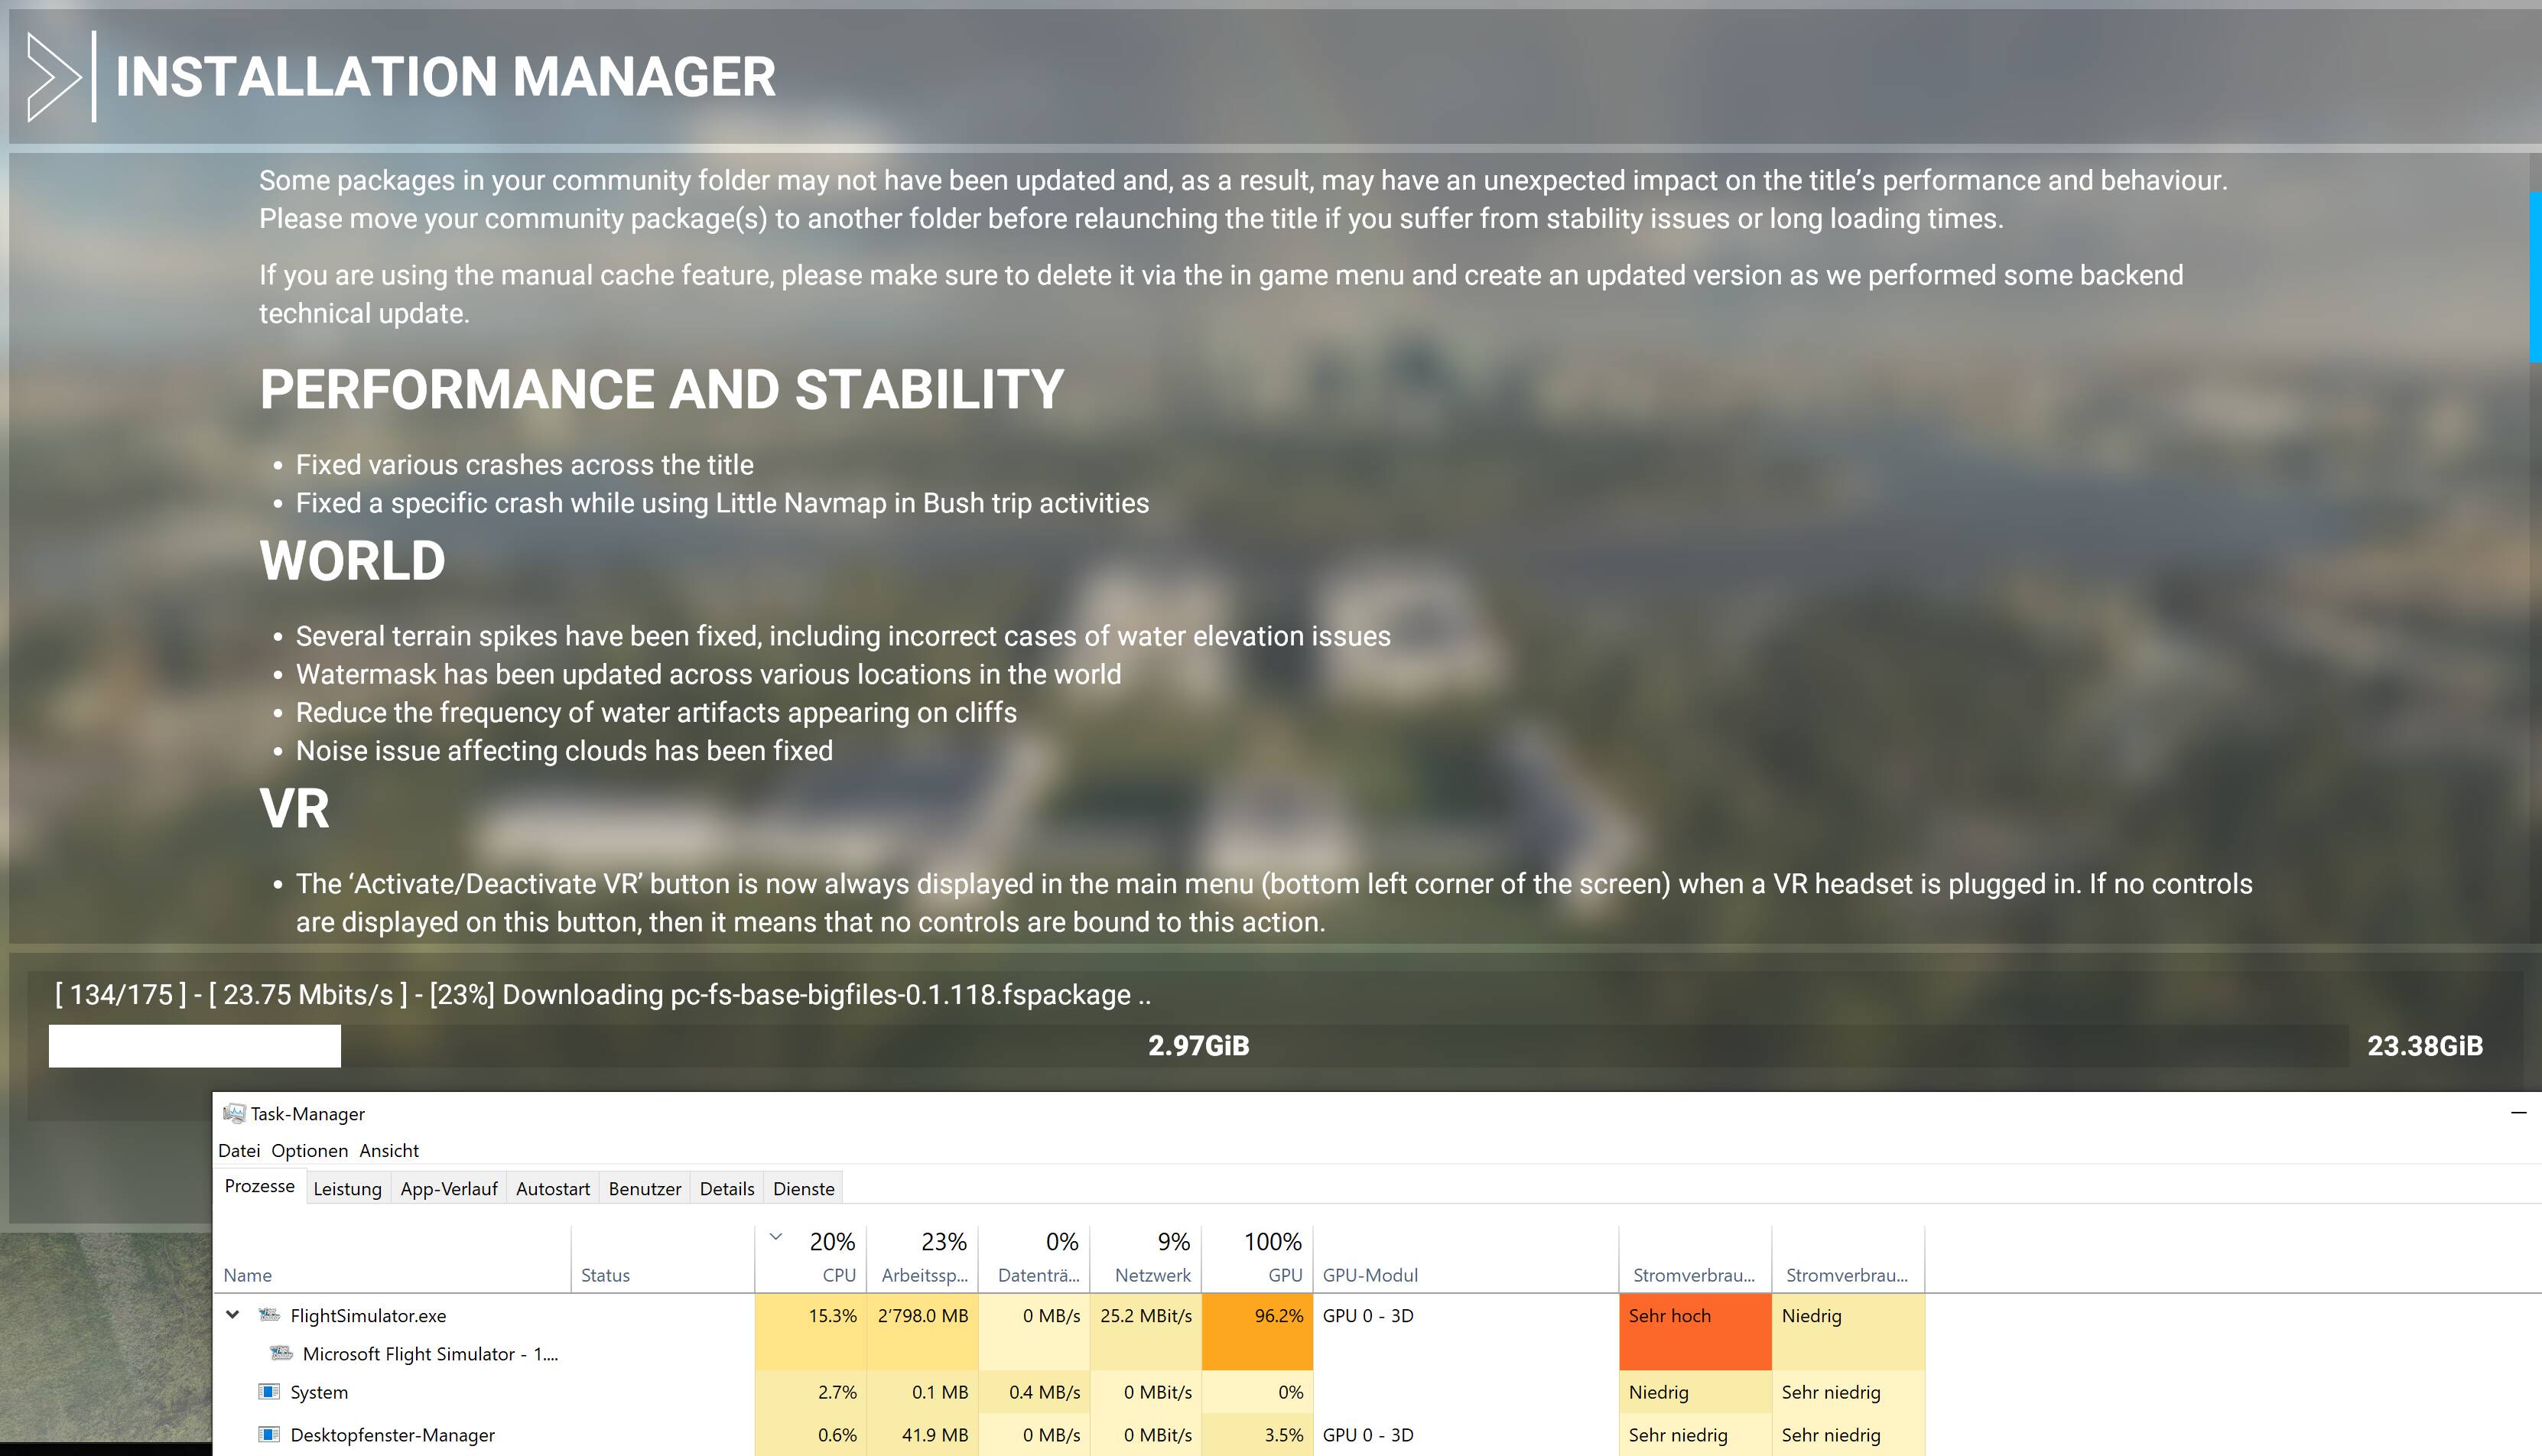The height and width of the screenshot is (1456, 2542).
Task: Click the GPU 0 - 3D cell for FlightSimulator
Action: [x=1368, y=1315]
